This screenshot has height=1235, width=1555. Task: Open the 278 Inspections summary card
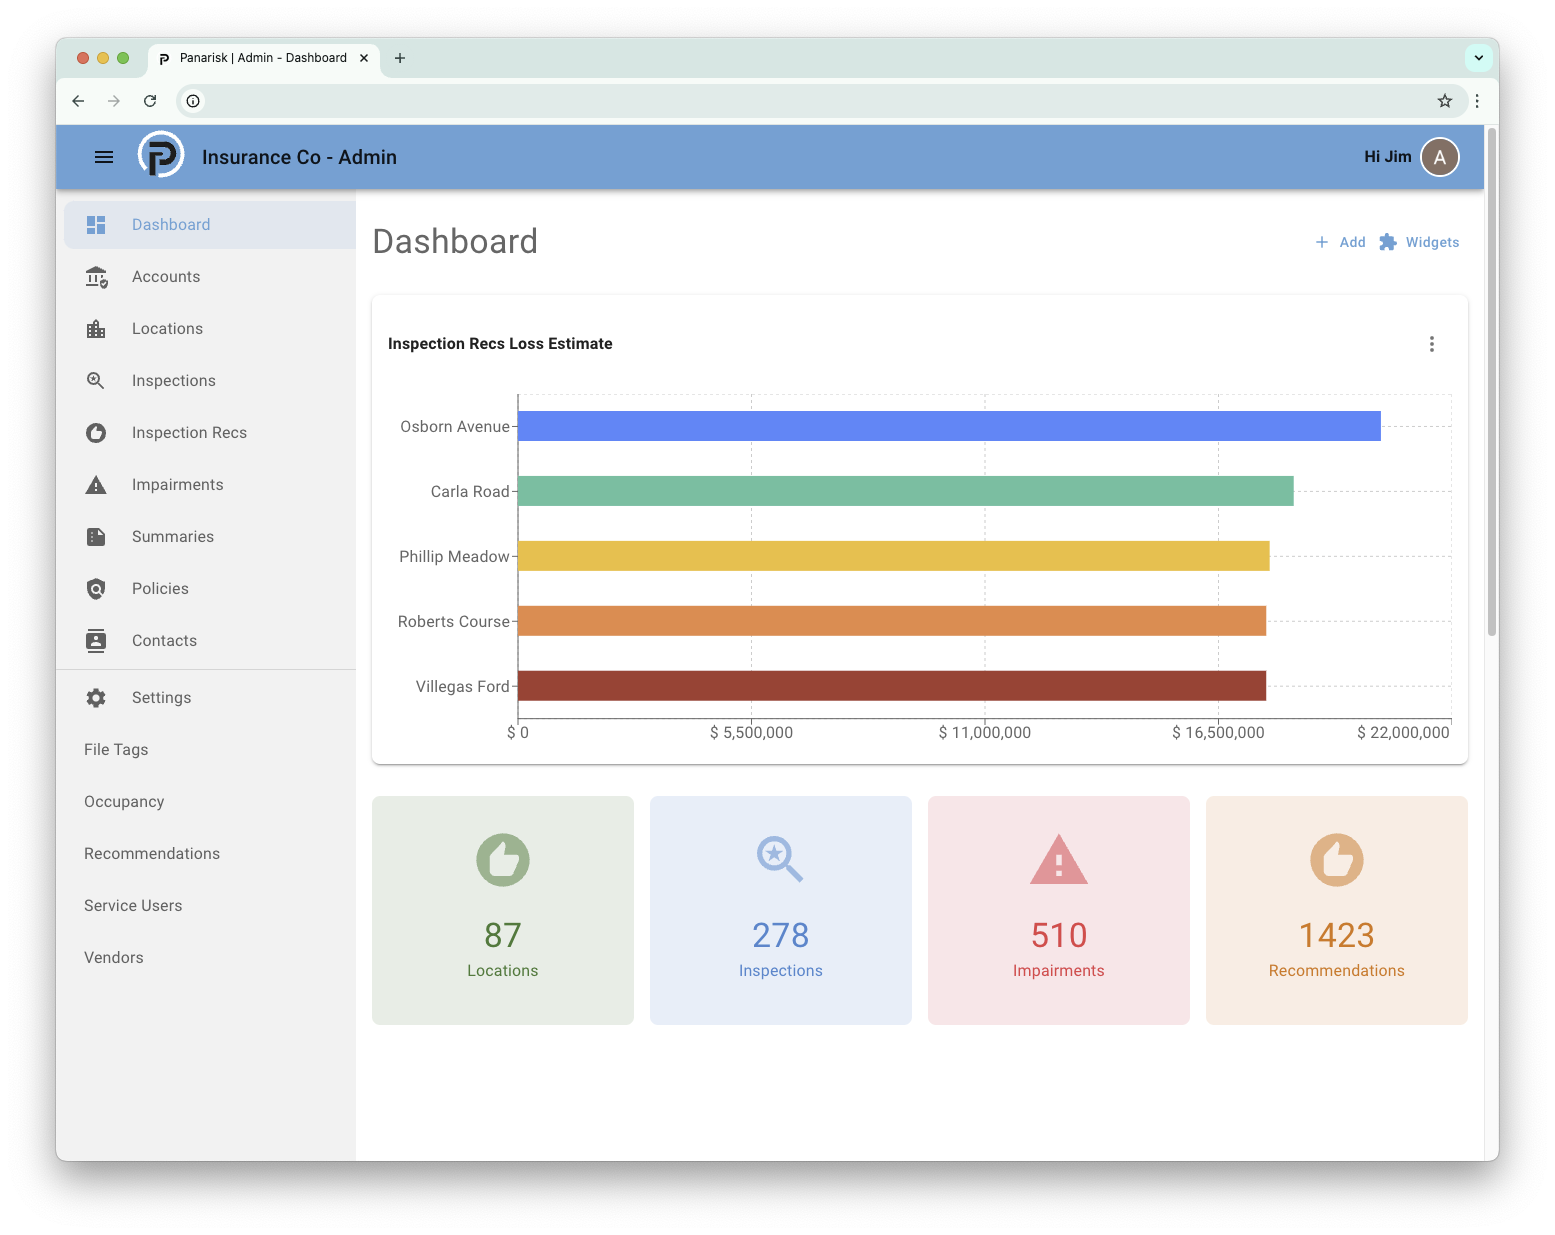781,910
